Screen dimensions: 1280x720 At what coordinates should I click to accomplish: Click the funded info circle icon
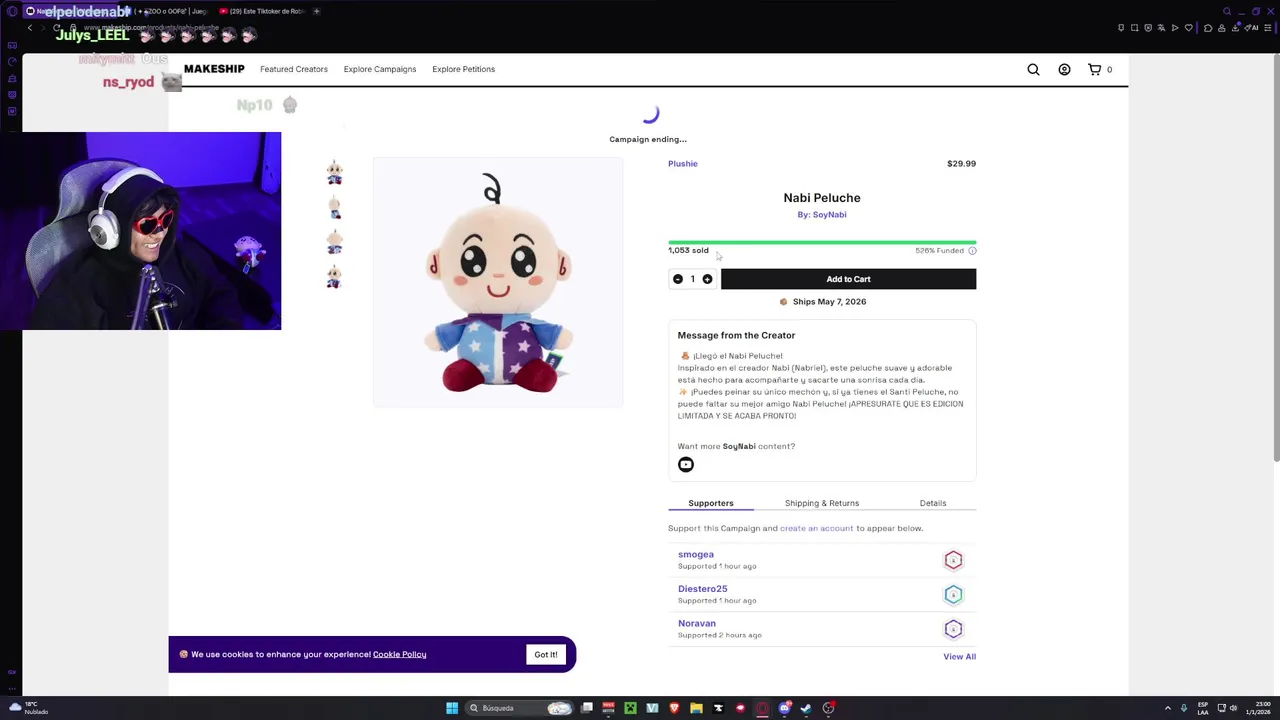coord(972,251)
